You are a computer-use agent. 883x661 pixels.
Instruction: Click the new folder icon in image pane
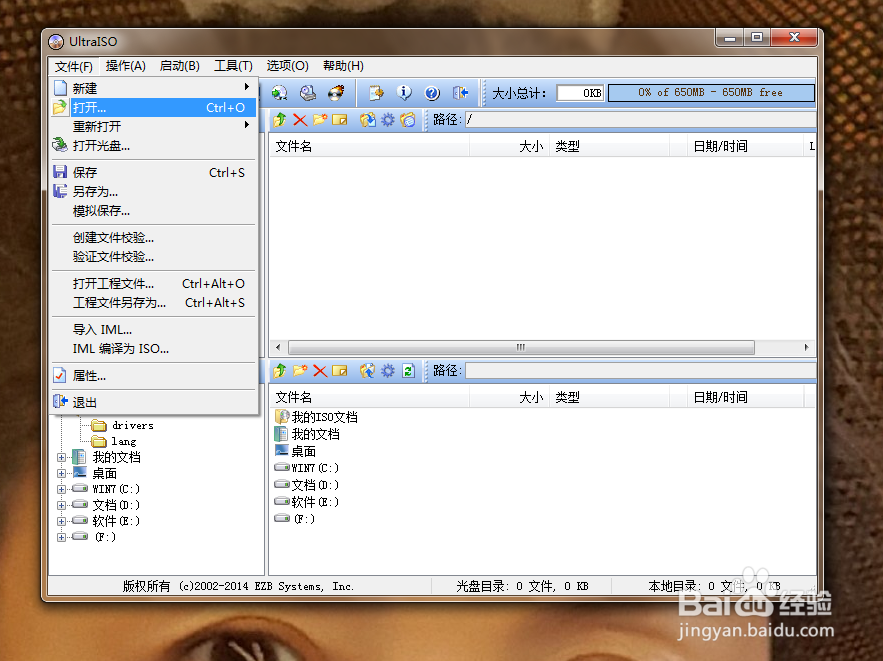tap(320, 119)
